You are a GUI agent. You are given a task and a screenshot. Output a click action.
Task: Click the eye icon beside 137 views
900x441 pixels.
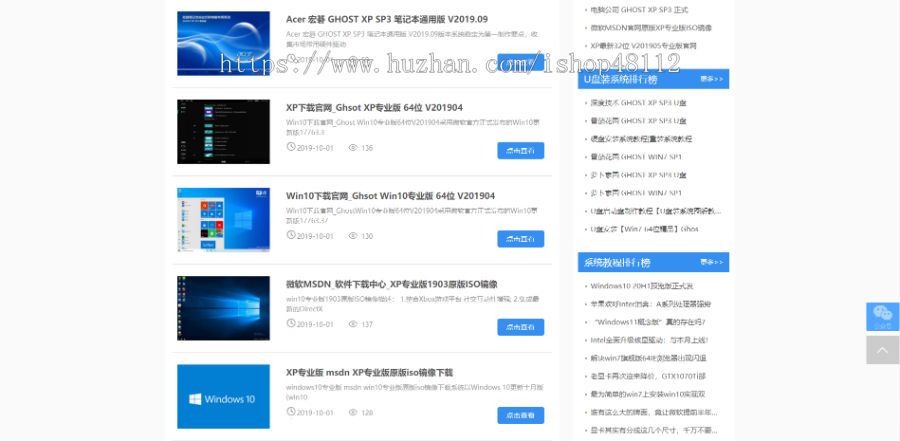(353, 324)
